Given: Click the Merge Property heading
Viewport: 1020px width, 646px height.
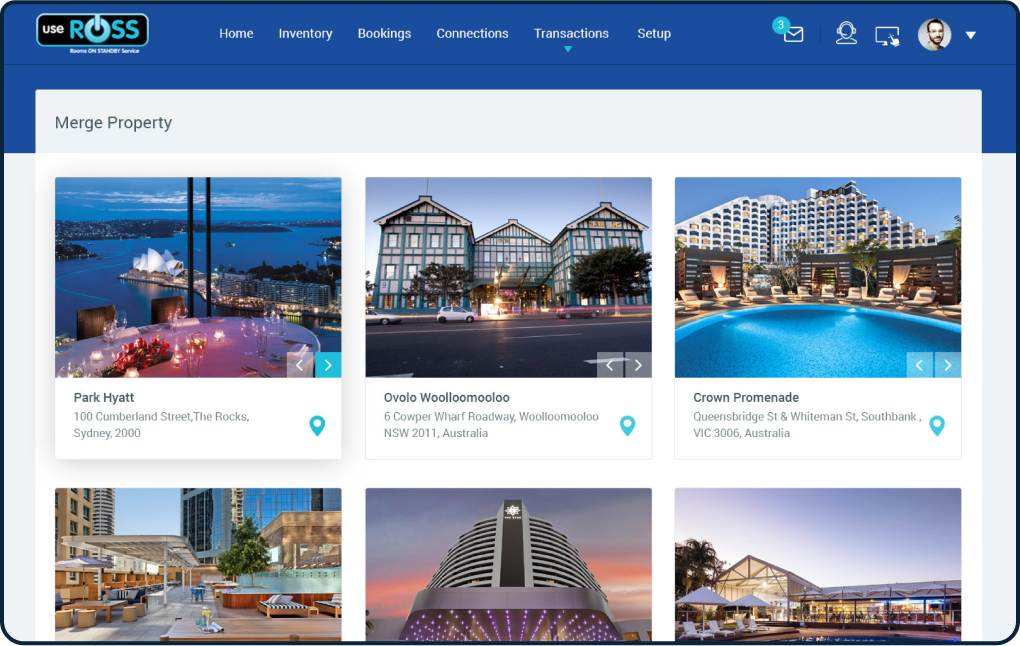Looking at the screenshot, I should coord(113,122).
